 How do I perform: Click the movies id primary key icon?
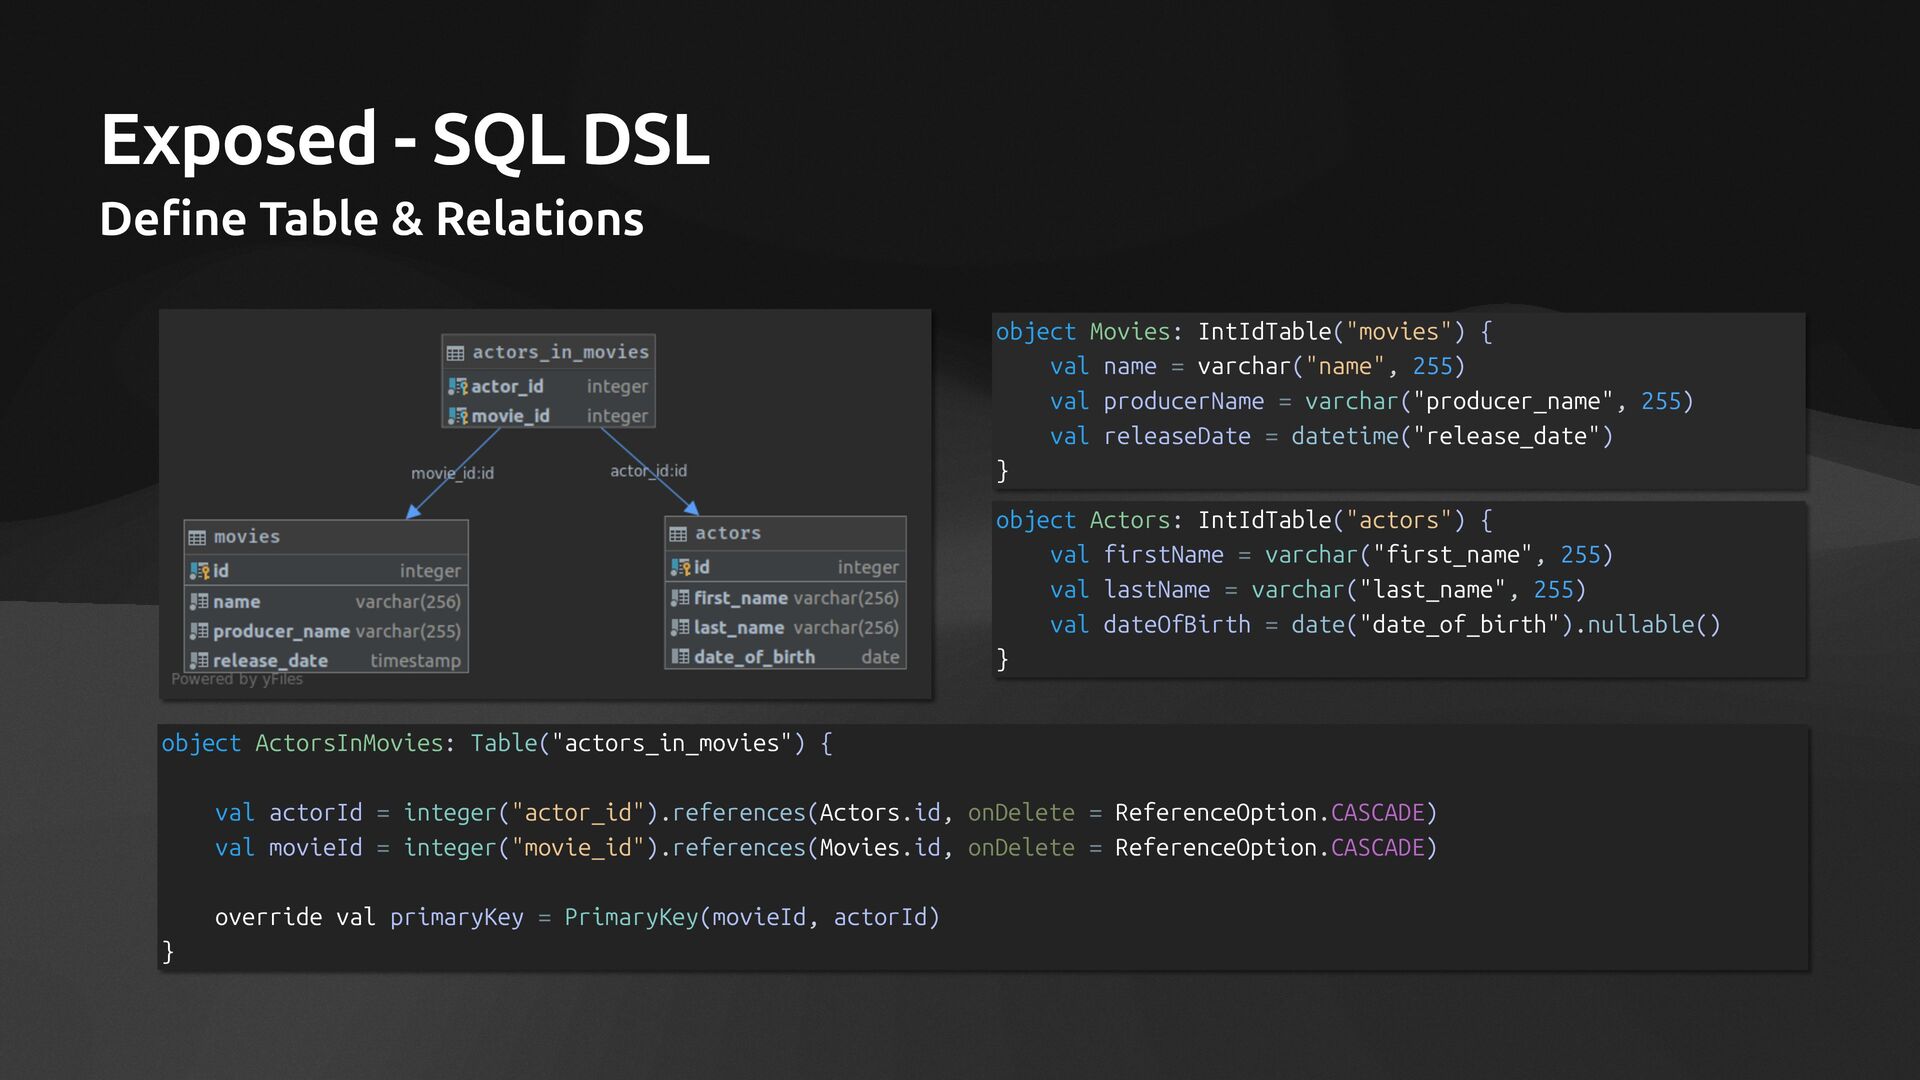[x=199, y=571]
